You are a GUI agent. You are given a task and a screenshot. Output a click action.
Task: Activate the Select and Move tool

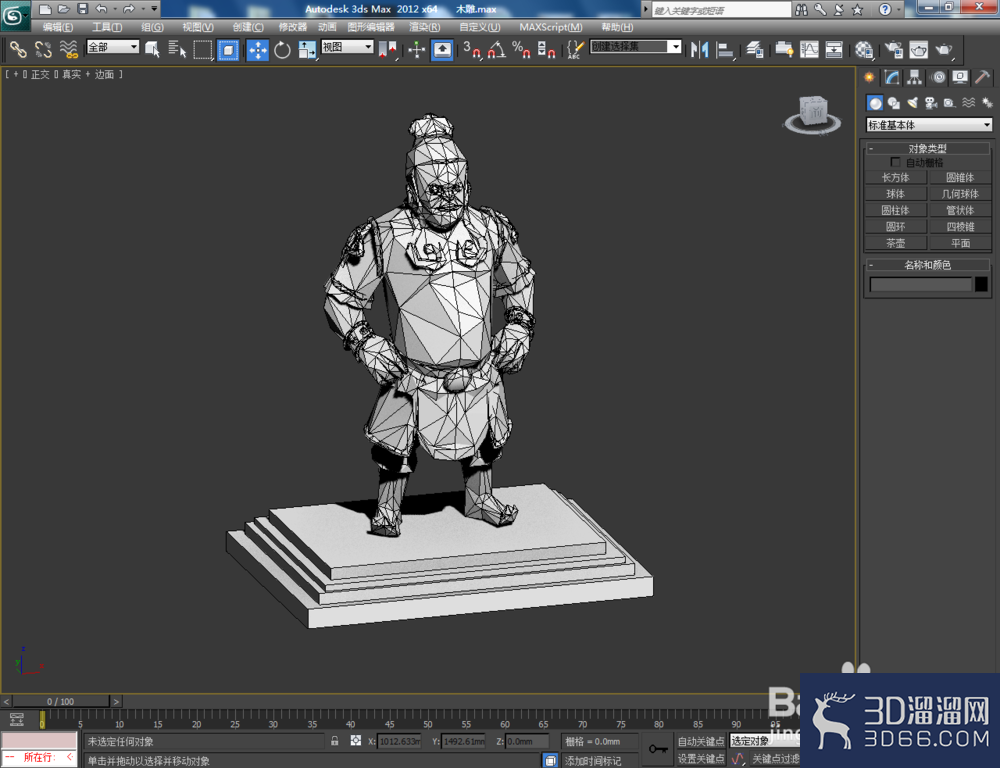tap(257, 49)
